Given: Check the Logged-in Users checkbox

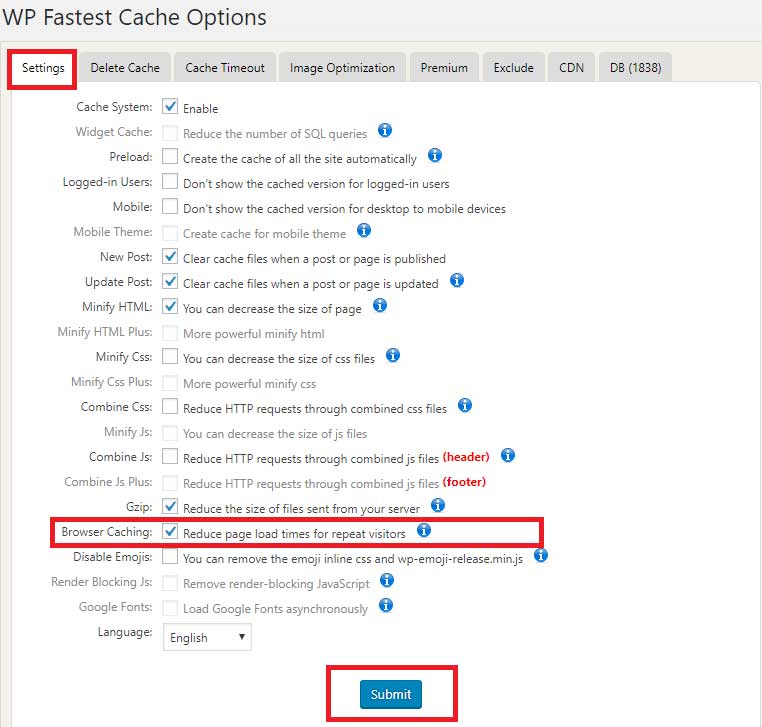Looking at the screenshot, I should coord(170,182).
